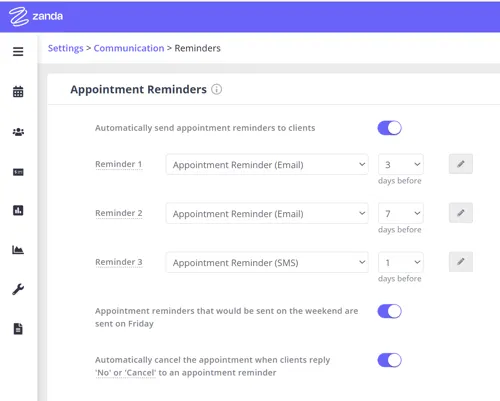Click the Appointment Reminders info icon

pyautogui.click(x=216, y=89)
